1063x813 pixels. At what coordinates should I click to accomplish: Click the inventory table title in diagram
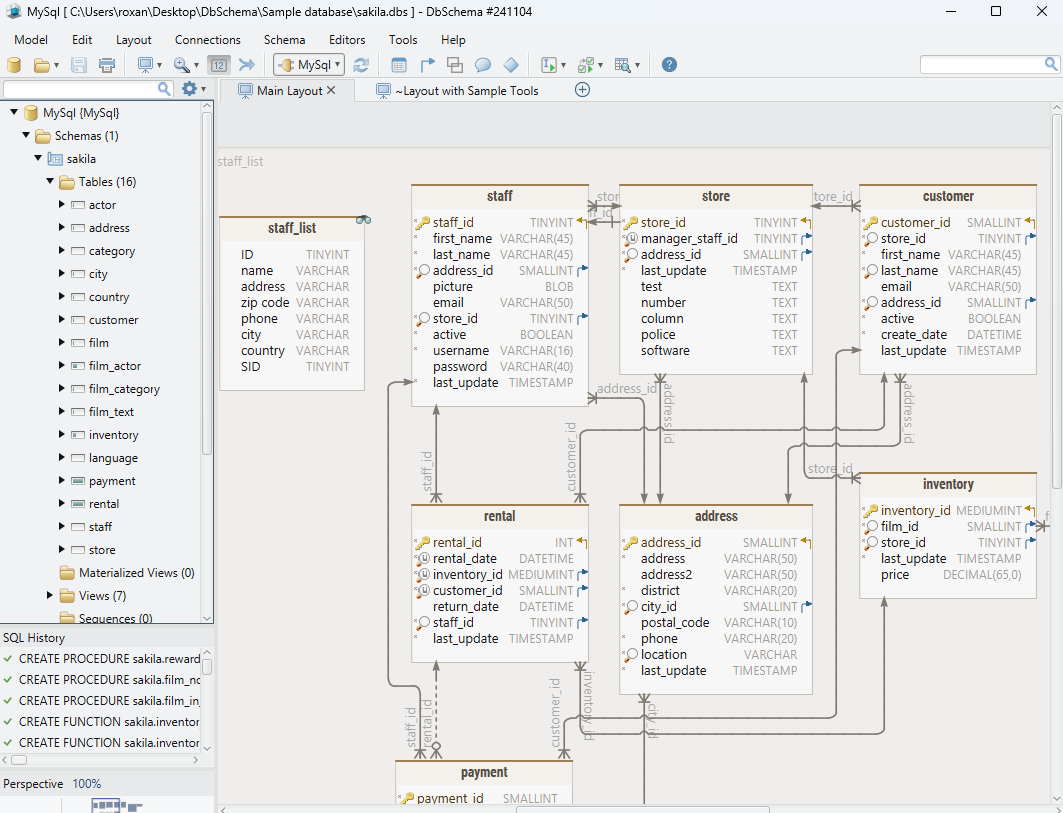(948, 484)
